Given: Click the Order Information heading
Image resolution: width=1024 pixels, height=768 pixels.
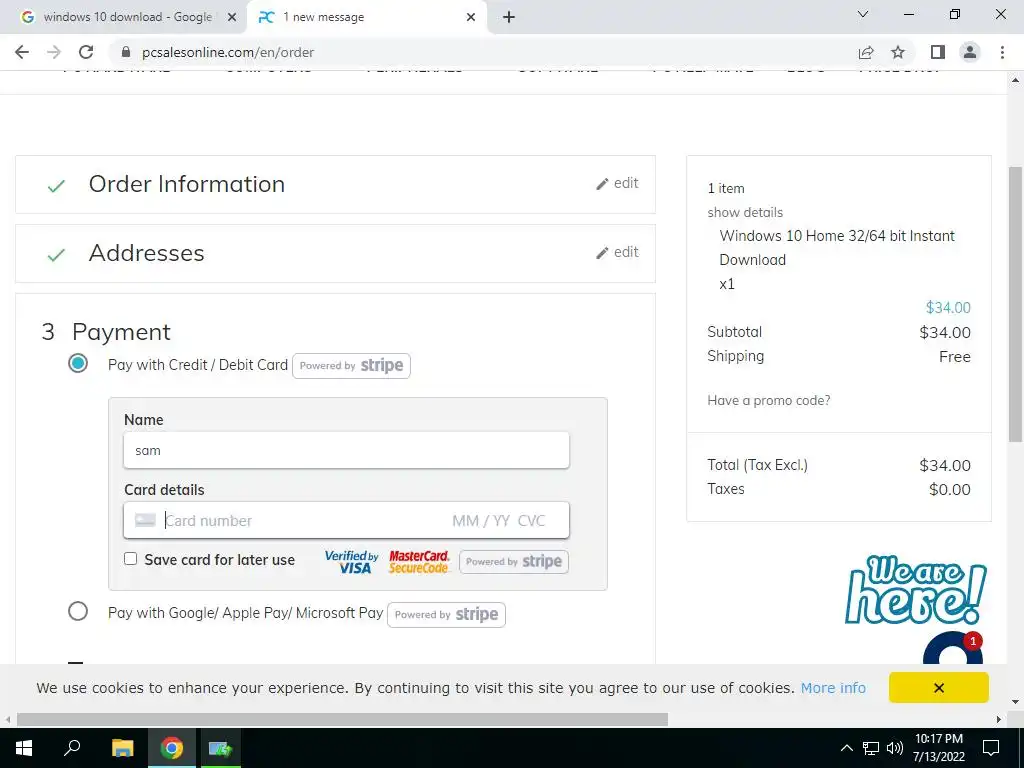Looking at the screenshot, I should tap(187, 184).
